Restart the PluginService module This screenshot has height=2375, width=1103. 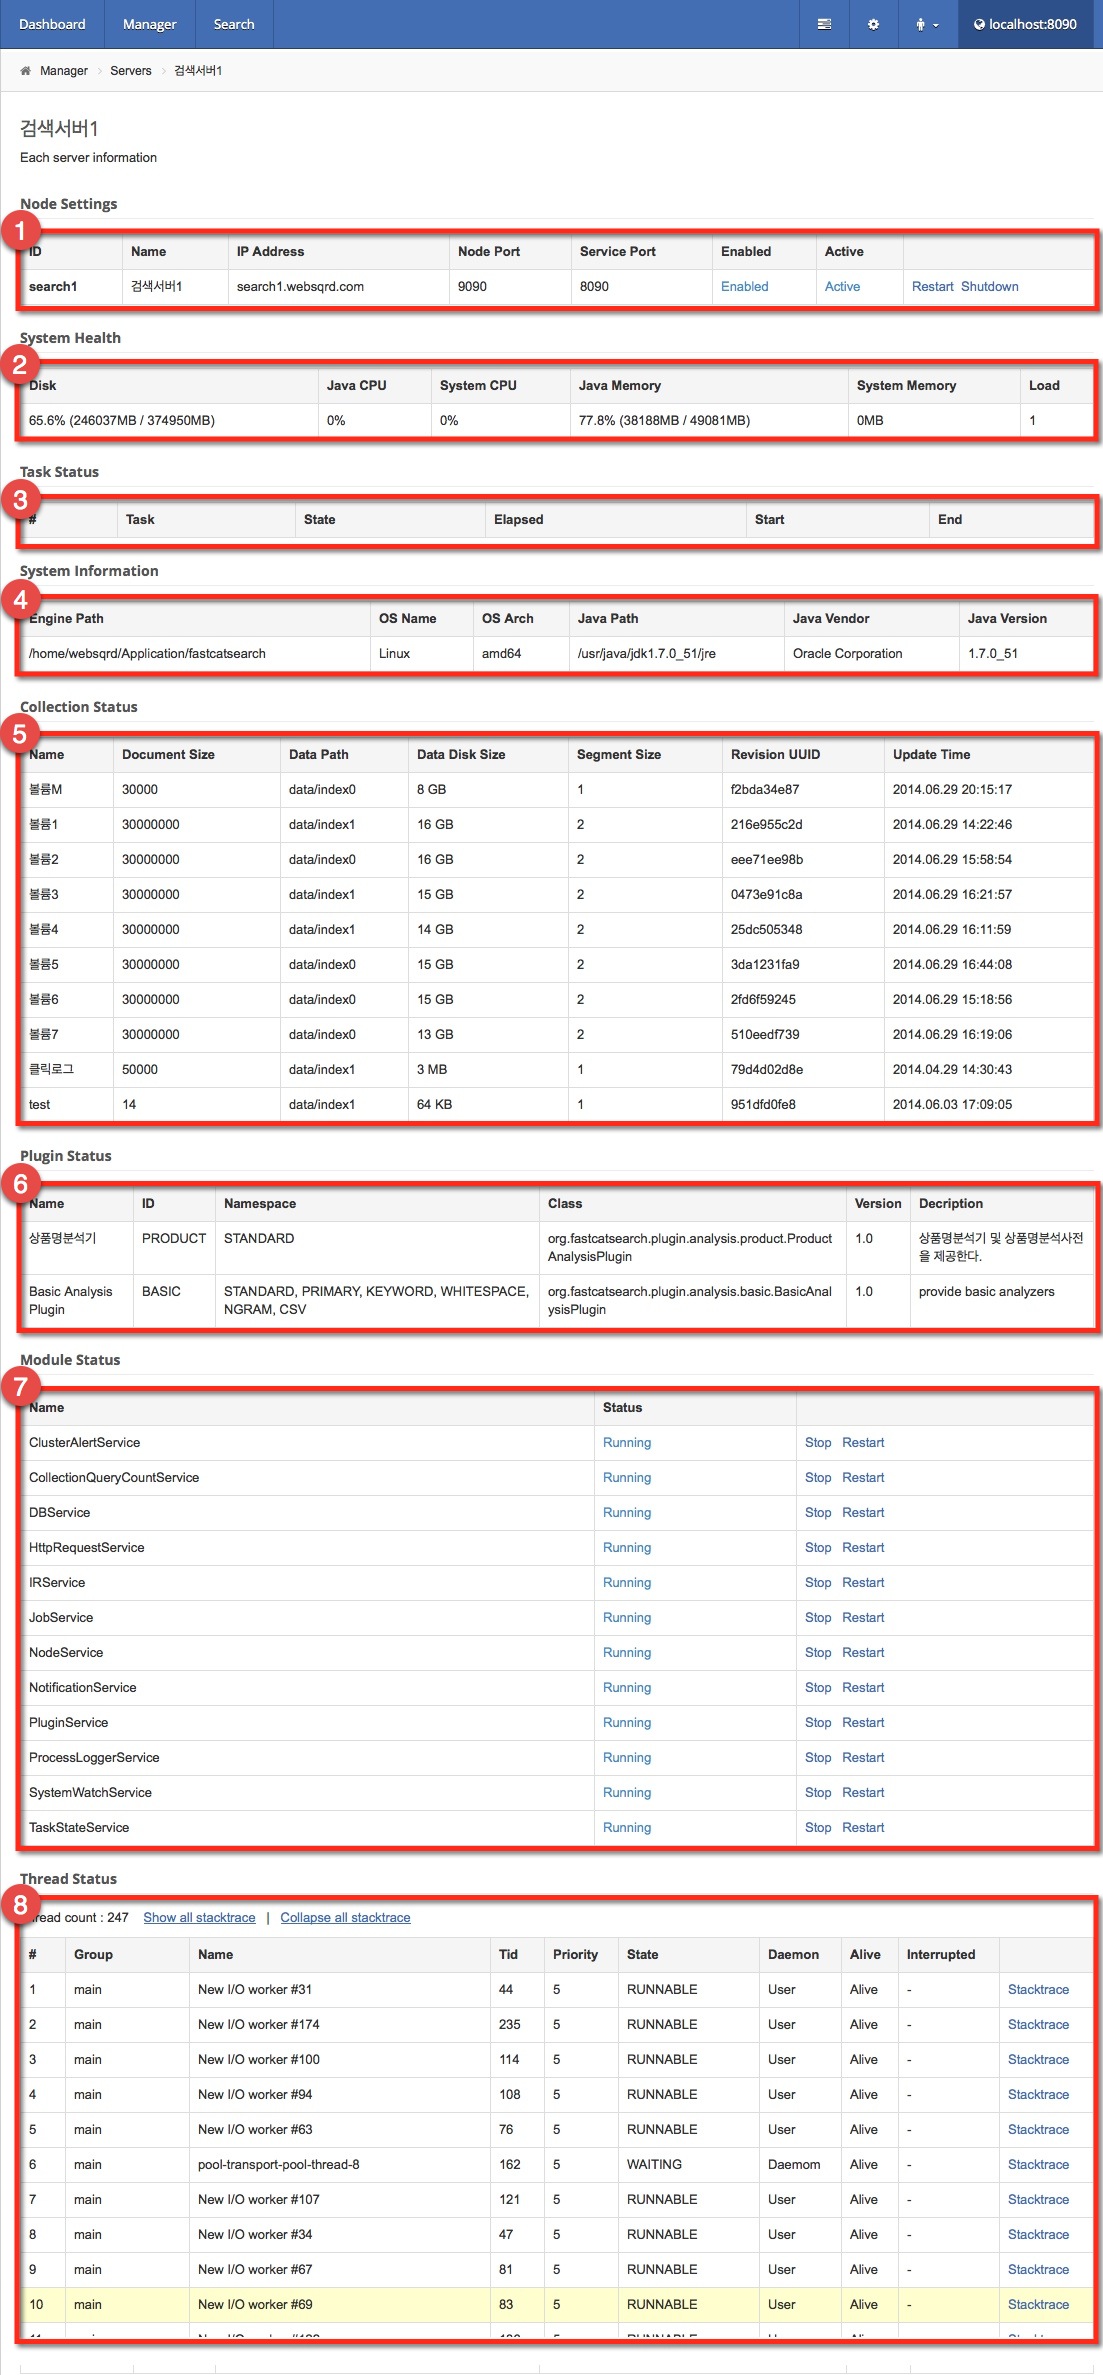[863, 1723]
